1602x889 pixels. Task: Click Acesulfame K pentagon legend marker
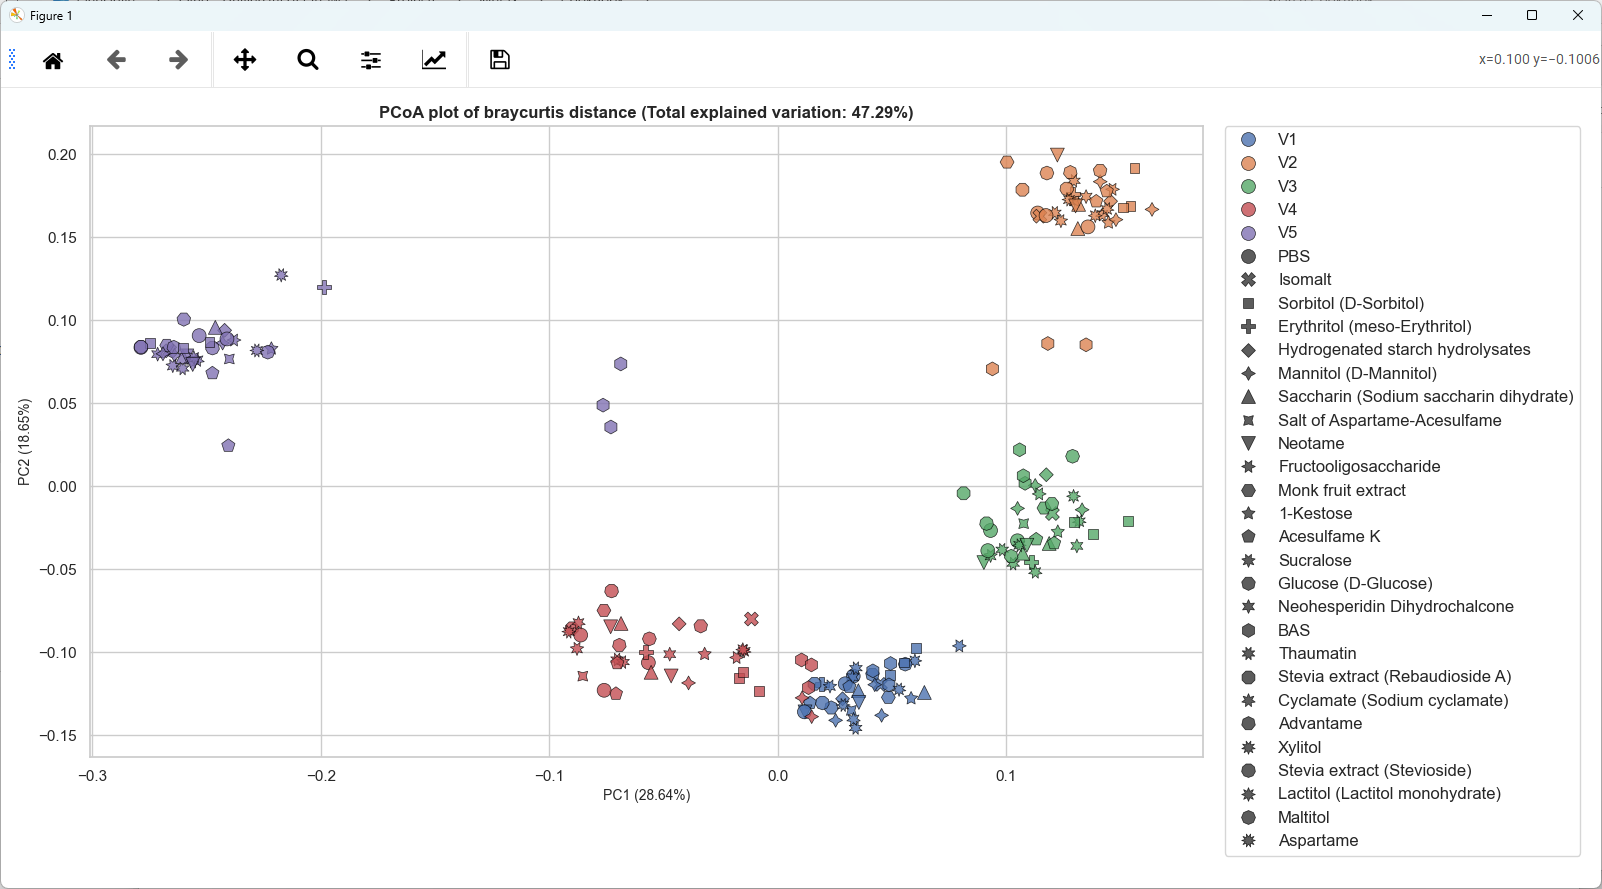1248,537
